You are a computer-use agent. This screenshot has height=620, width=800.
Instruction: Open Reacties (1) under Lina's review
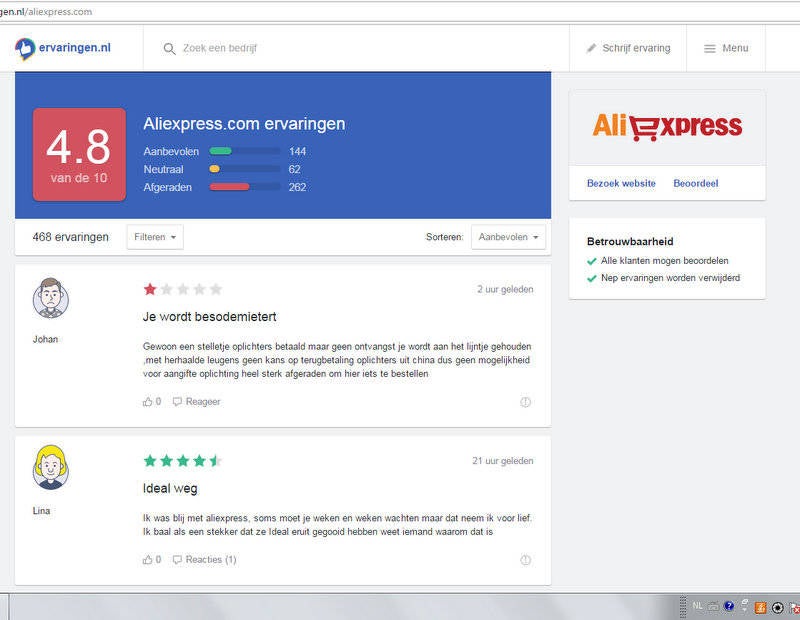211,560
